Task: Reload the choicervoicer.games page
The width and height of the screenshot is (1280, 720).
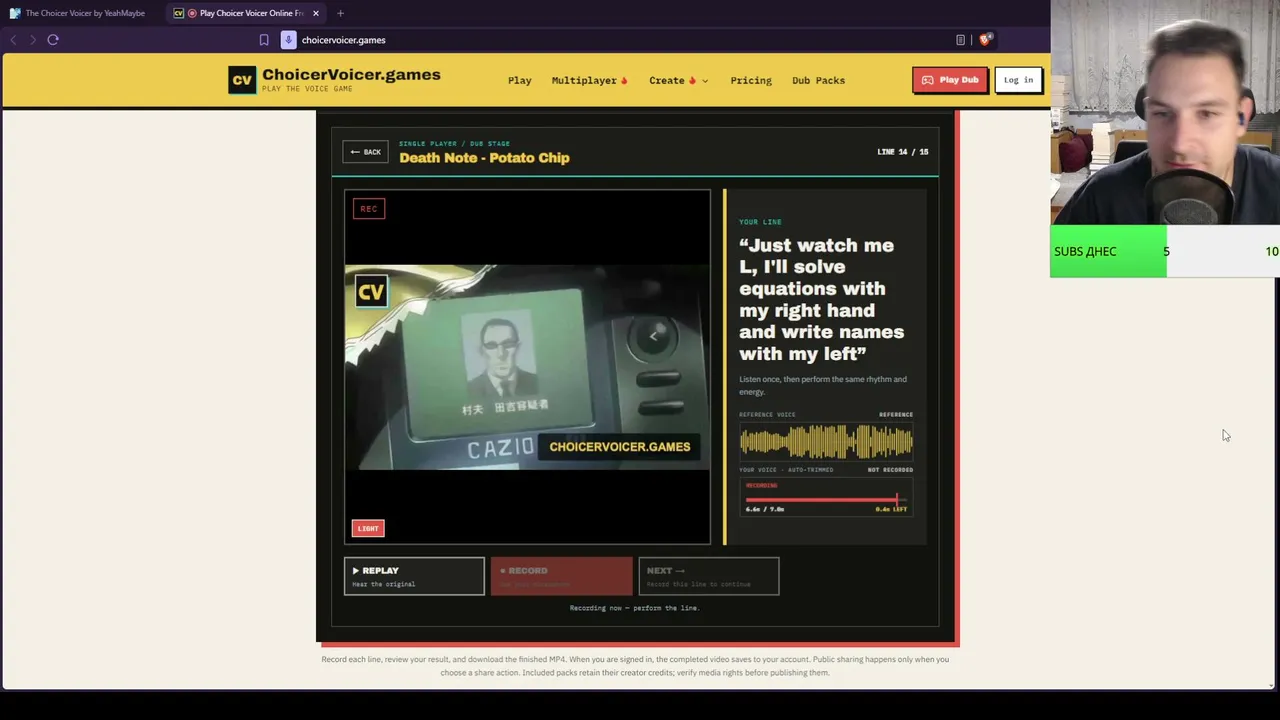Action: coord(53,40)
